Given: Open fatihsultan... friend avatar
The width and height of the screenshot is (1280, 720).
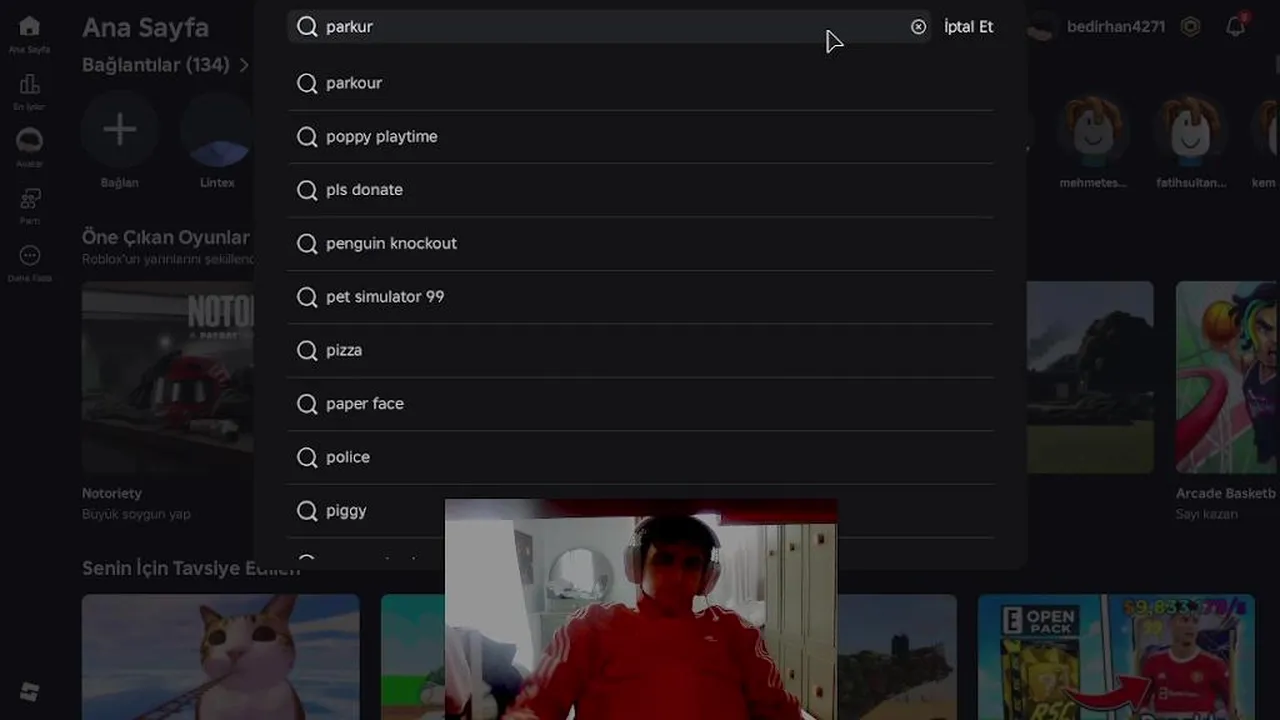Looking at the screenshot, I should pyautogui.click(x=1190, y=130).
